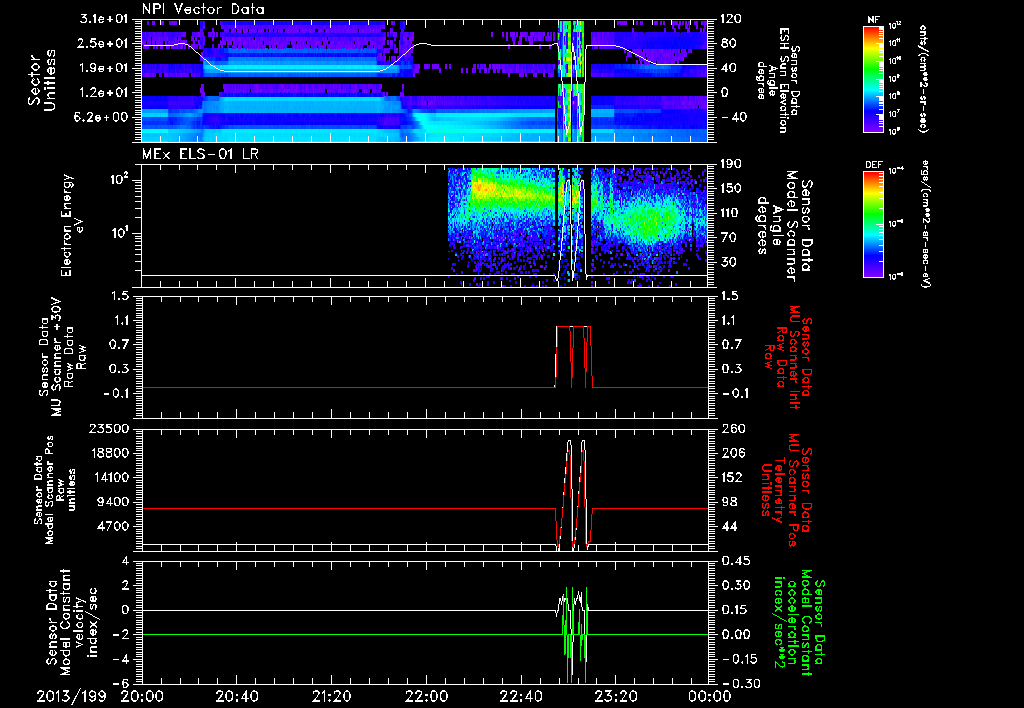Click the 'cnts/(cm**2-sr-sec)' units label
The image size is (1024, 708).
(x=923, y=78)
